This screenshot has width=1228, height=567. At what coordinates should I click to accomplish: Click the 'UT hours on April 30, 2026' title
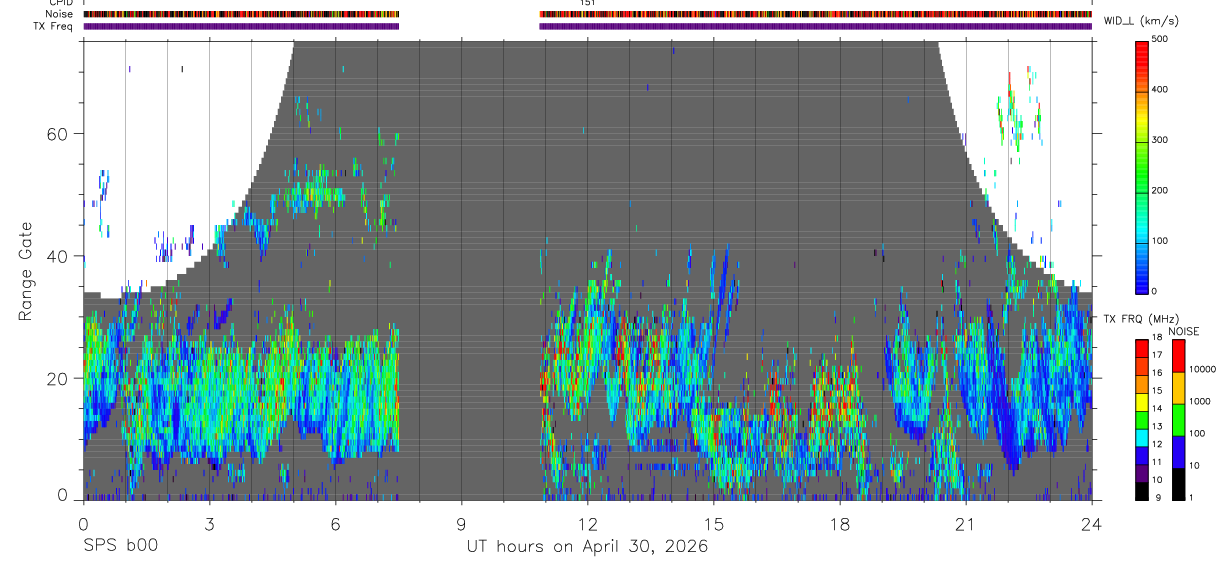click(x=587, y=547)
